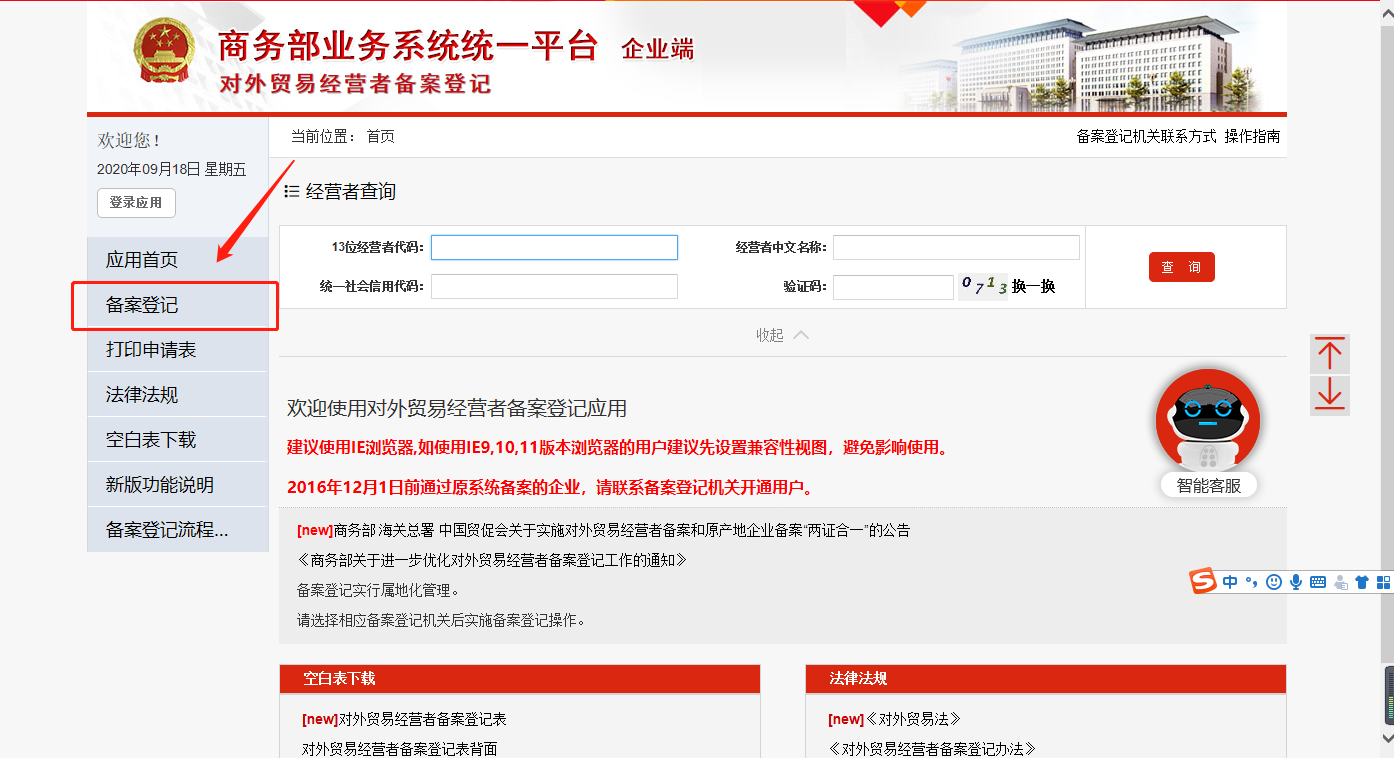Click the 13位经营者代码 input field
1394x758 pixels.
pos(553,247)
